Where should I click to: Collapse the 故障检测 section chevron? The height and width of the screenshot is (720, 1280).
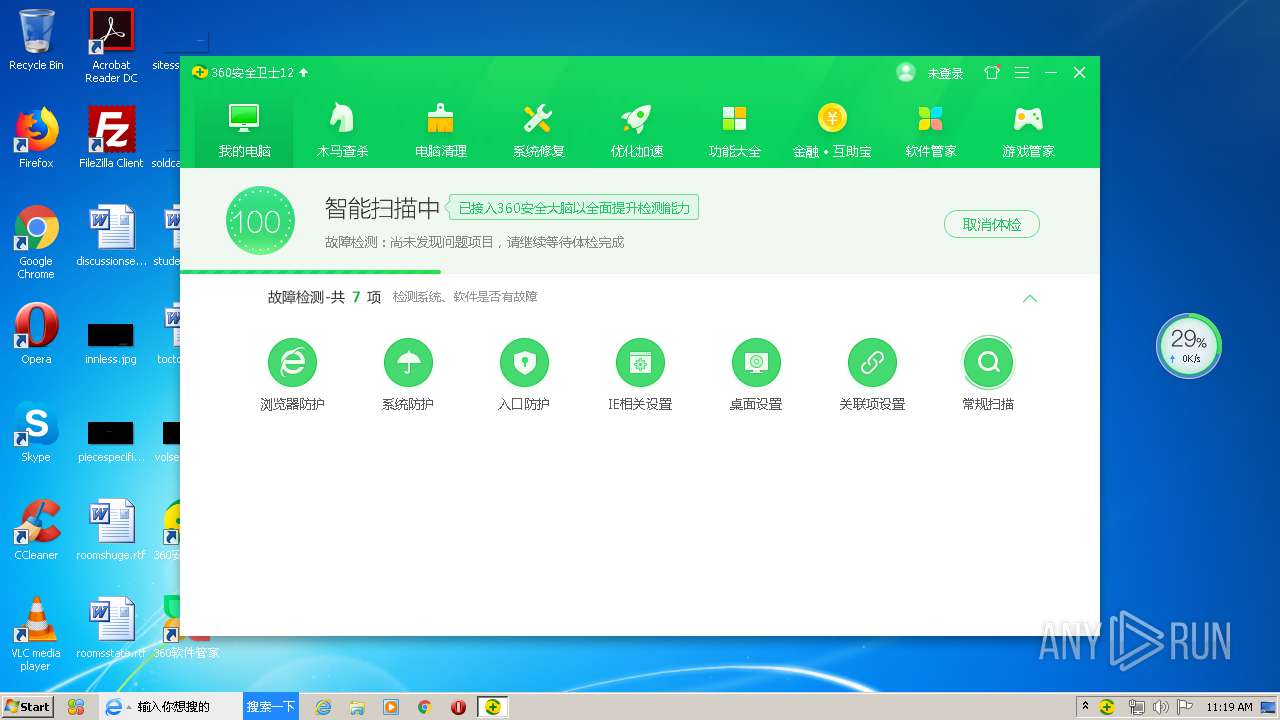[1030, 298]
